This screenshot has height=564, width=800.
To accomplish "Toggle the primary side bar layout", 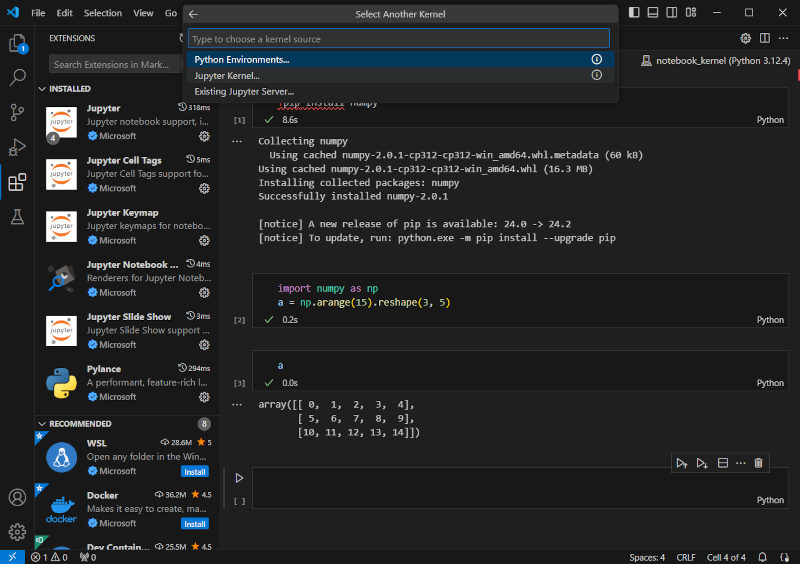I will [x=634, y=12].
